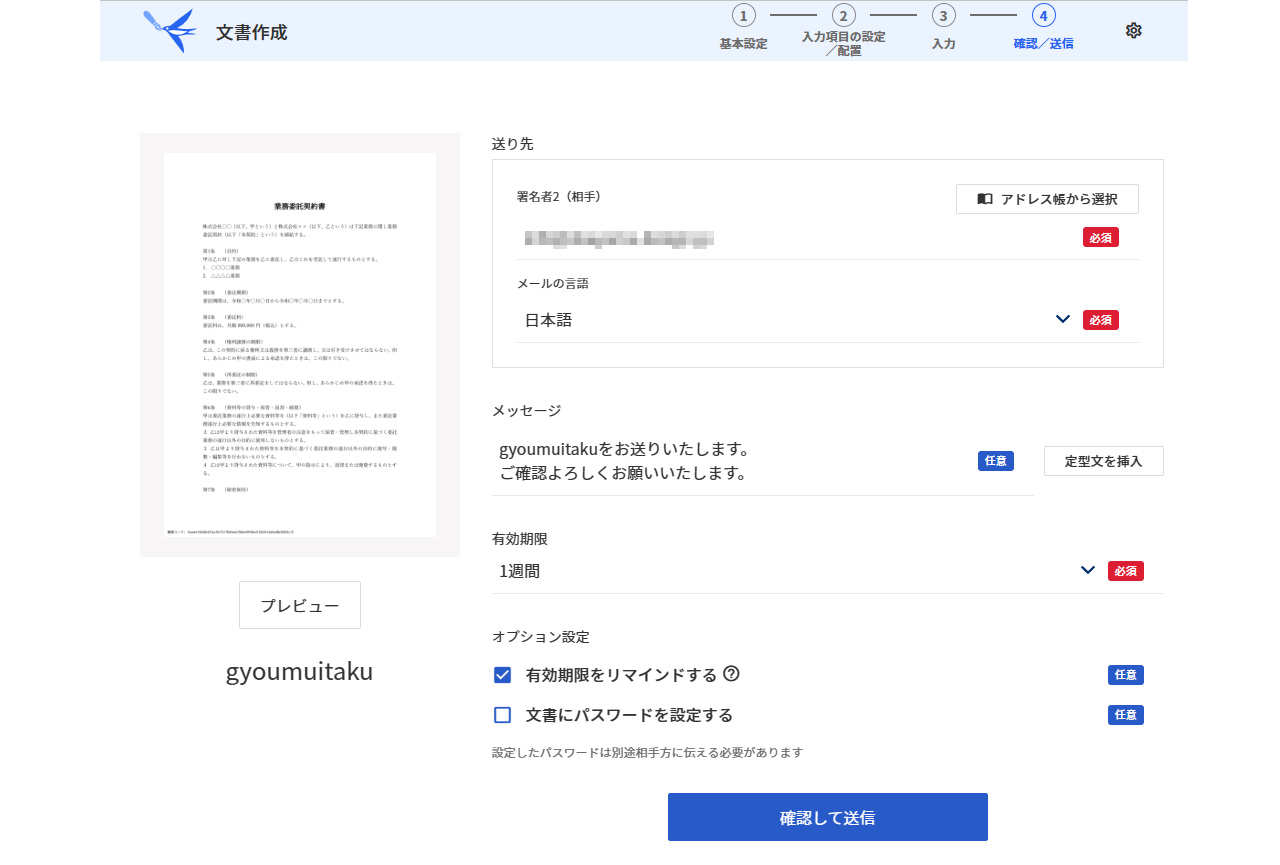Uncheck 有効期限をリマインドする checkbox
This screenshot has width=1280, height=865.
coord(503,675)
